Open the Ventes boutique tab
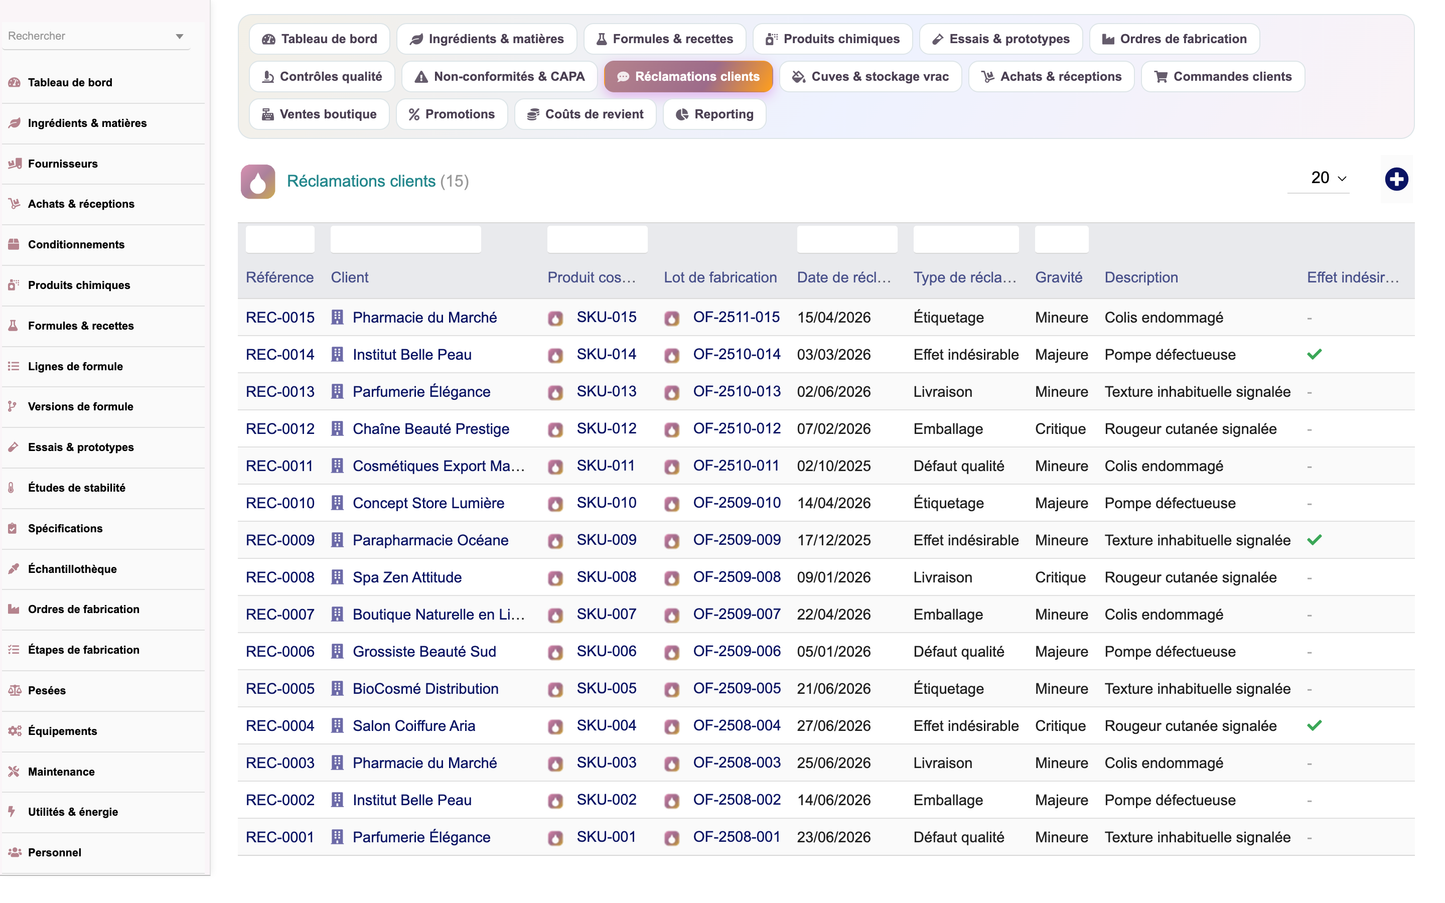The image size is (1445, 903). [x=319, y=115]
